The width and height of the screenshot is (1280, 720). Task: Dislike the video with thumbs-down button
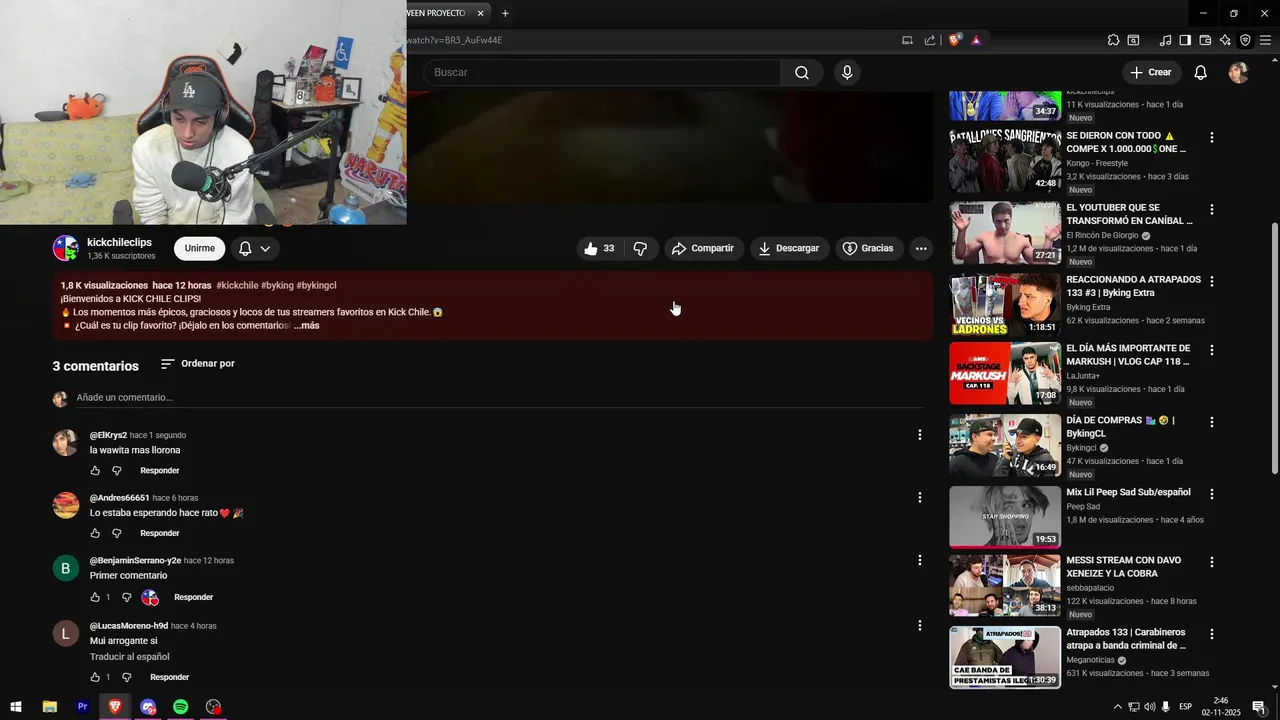click(641, 248)
